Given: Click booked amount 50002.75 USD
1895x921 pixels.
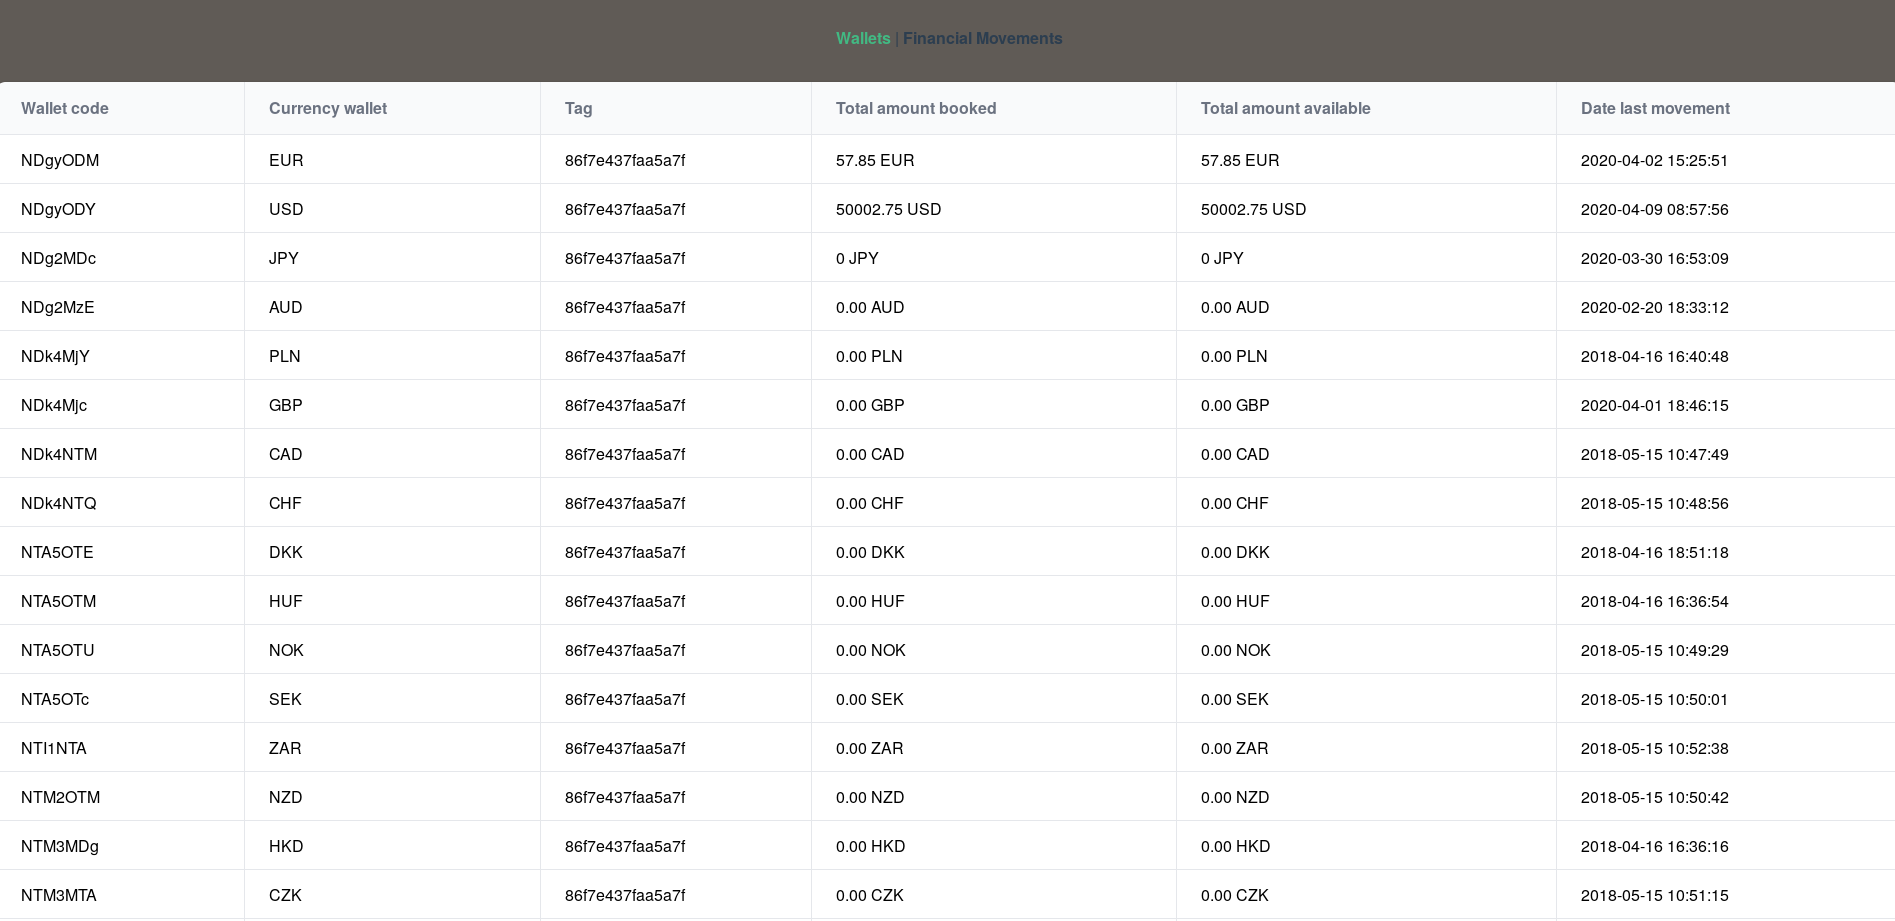Looking at the screenshot, I should coord(888,209).
